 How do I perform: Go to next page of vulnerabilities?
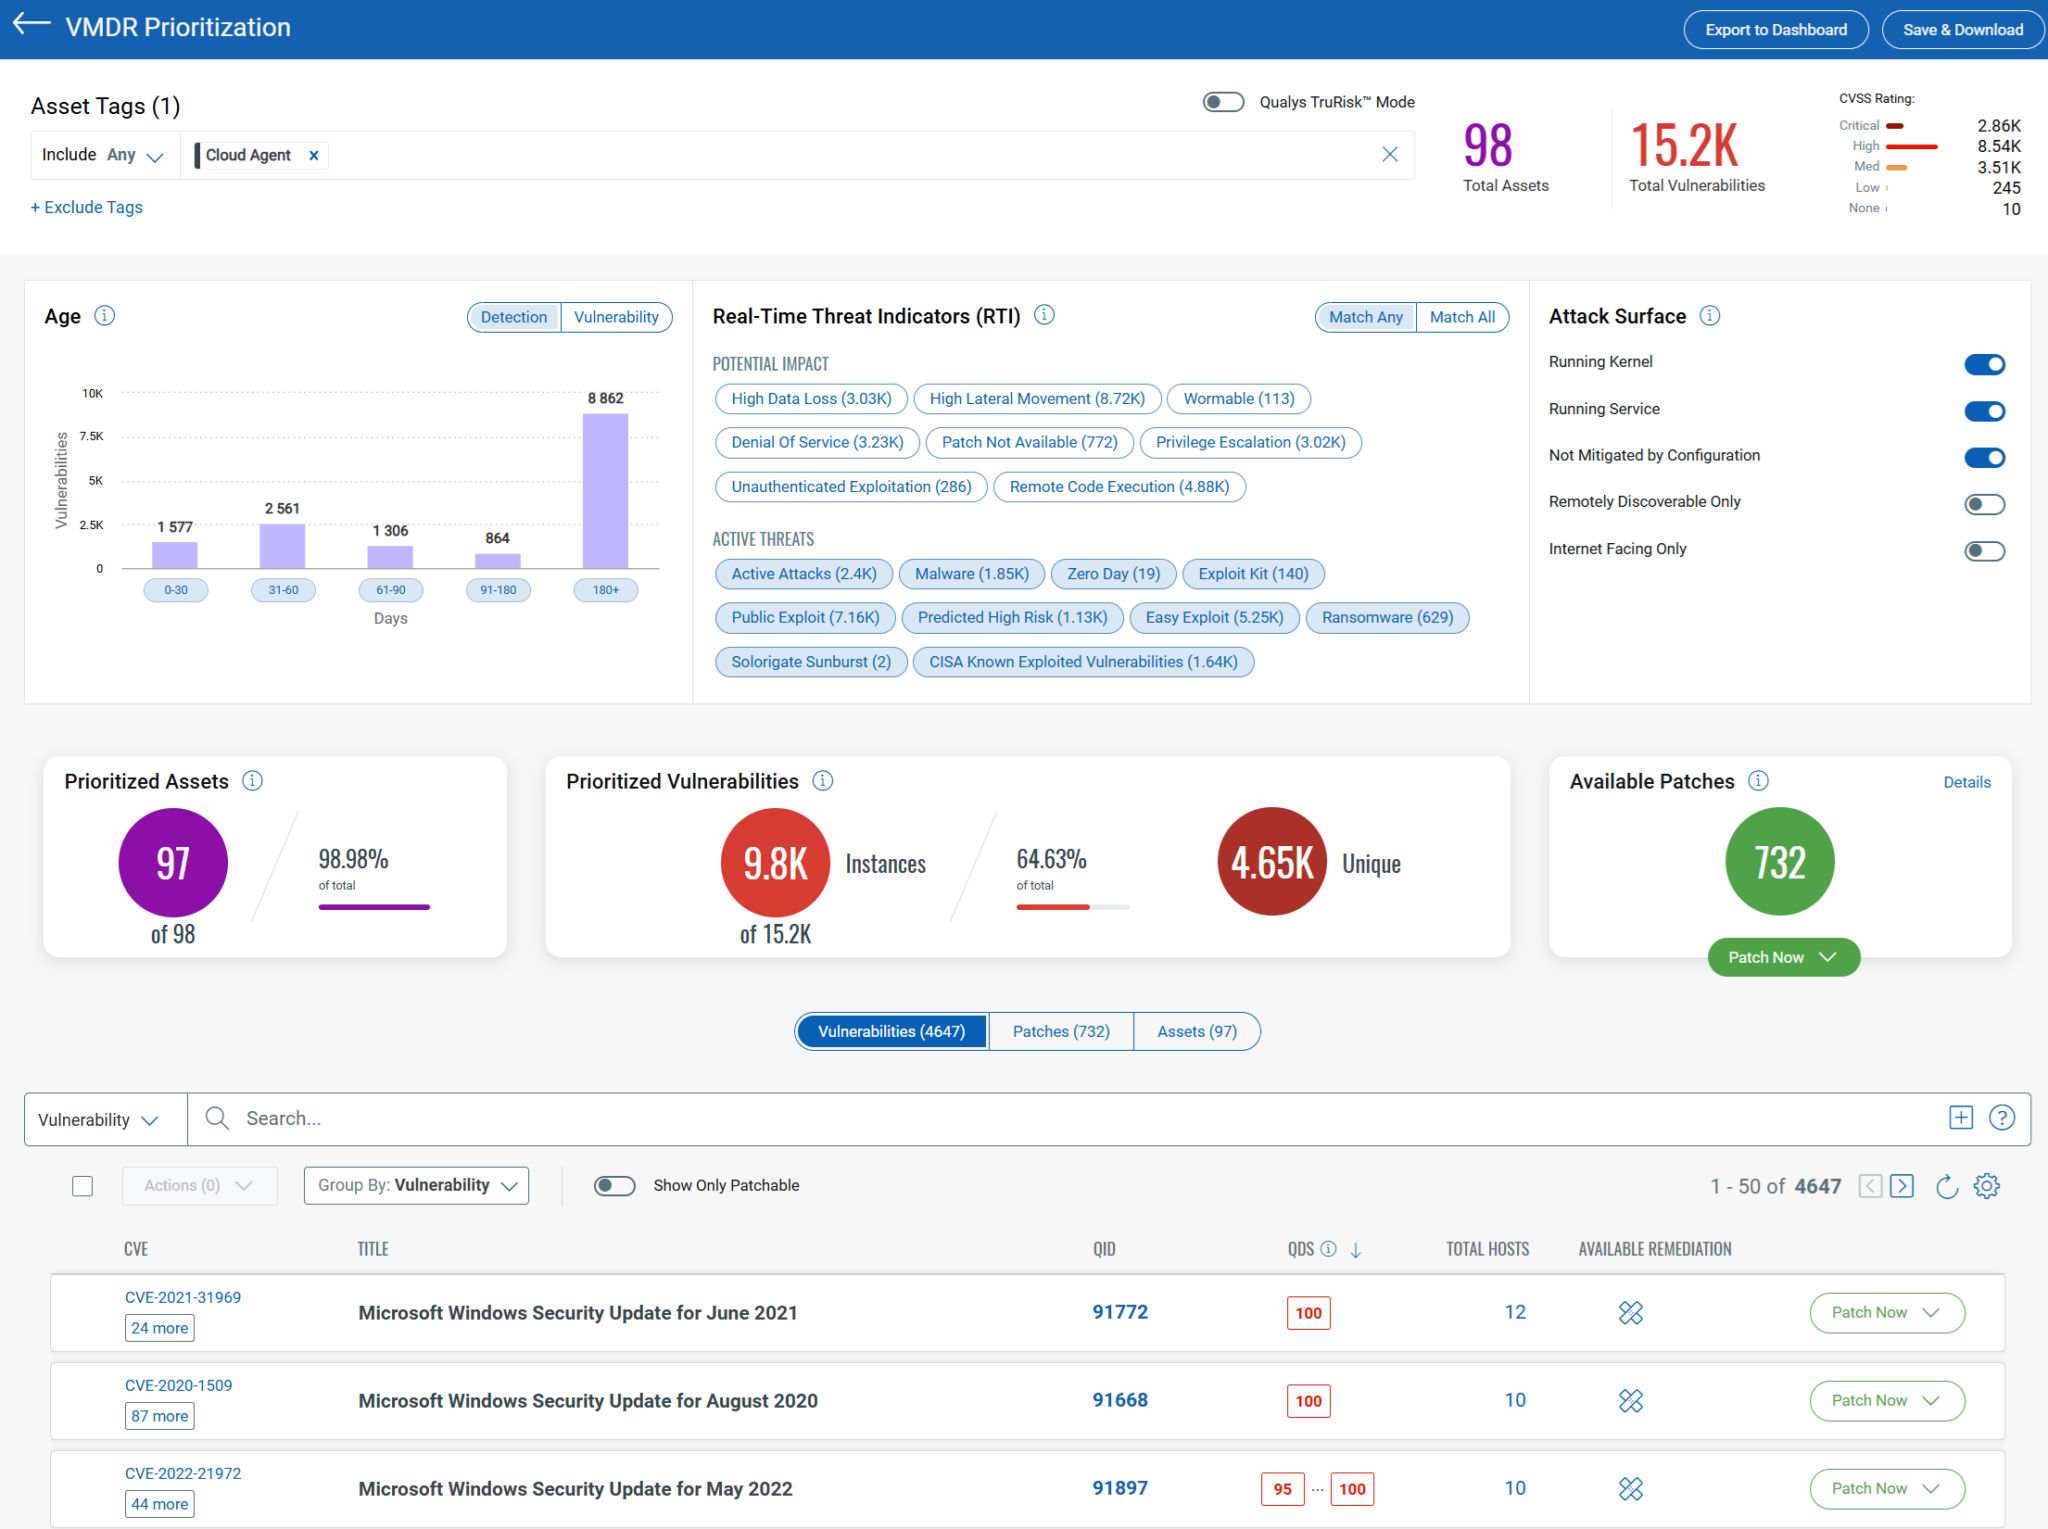(1902, 1186)
